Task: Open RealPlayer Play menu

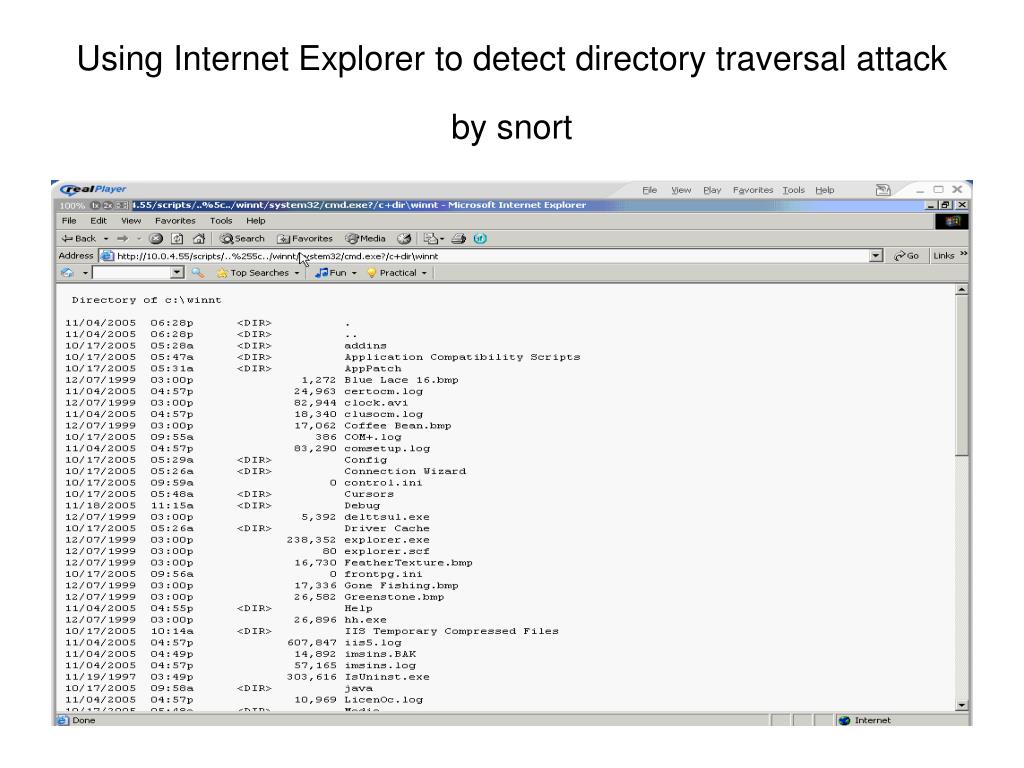Action: pyautogui.click(x=712, y=190)
